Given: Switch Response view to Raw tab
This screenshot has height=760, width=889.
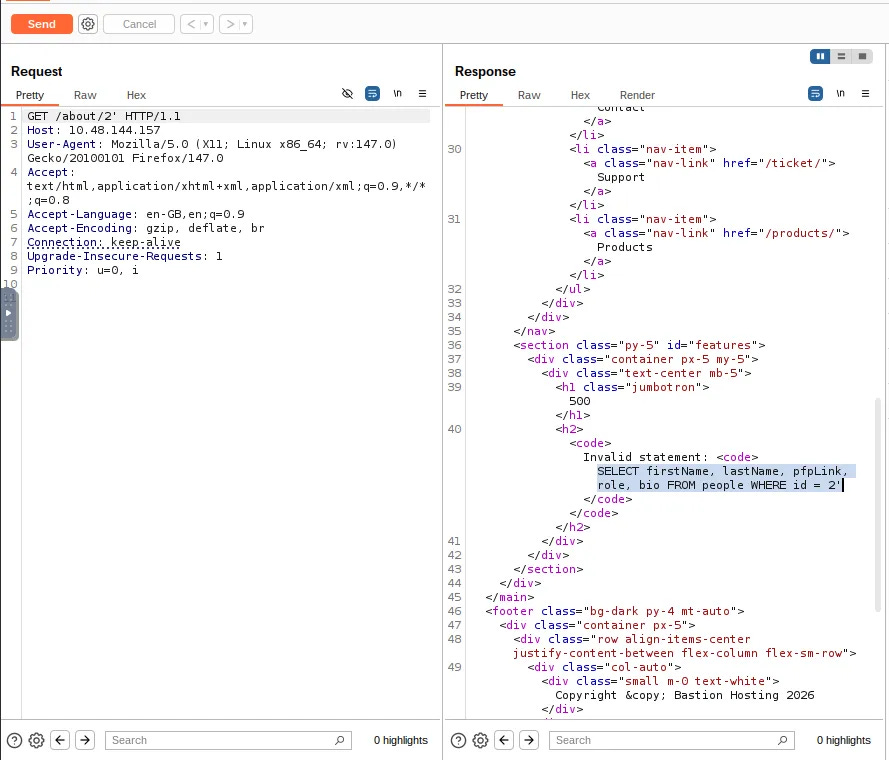Looking at the screenshot, I should click(x=529, y=95).
